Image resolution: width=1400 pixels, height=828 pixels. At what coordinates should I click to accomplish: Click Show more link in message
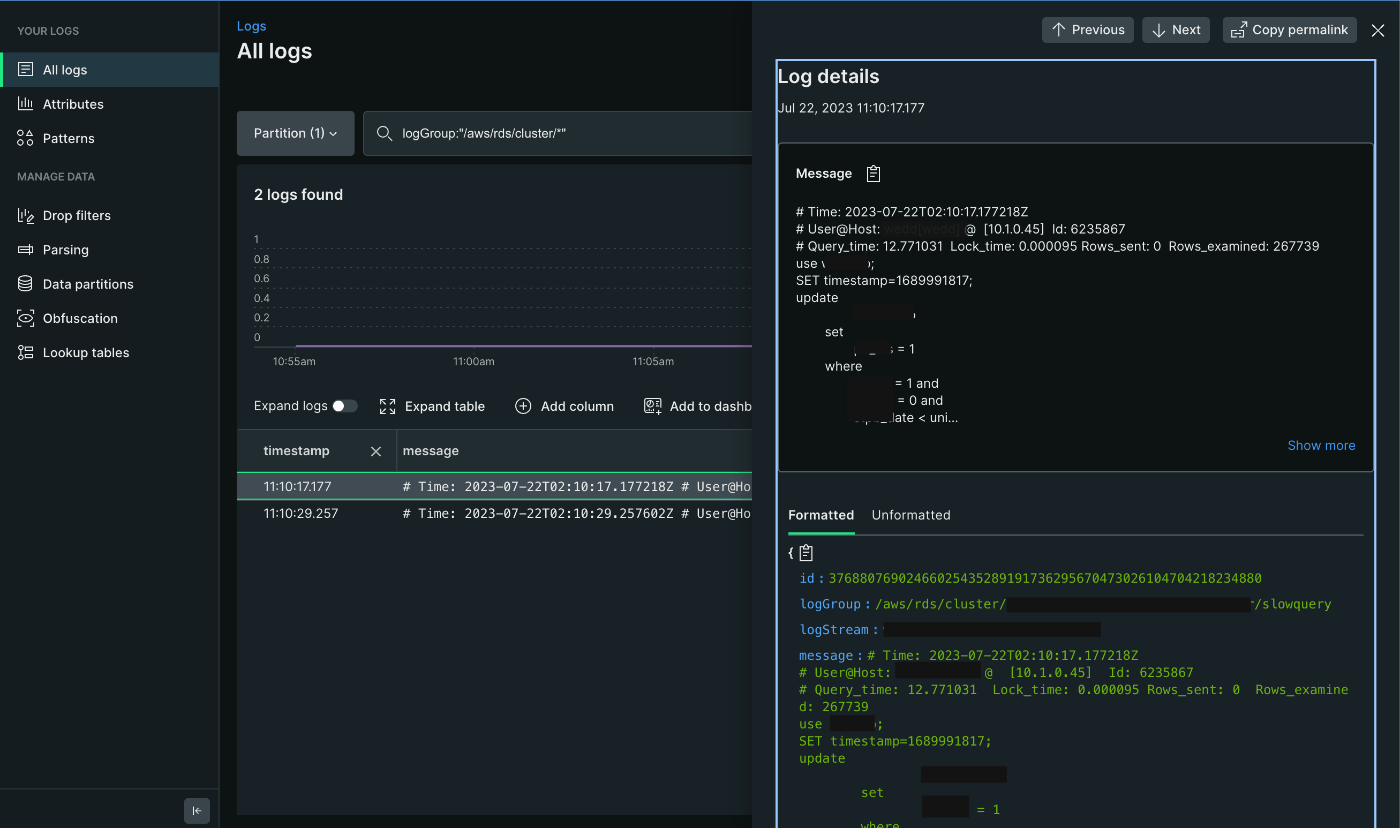[1321, 445]
